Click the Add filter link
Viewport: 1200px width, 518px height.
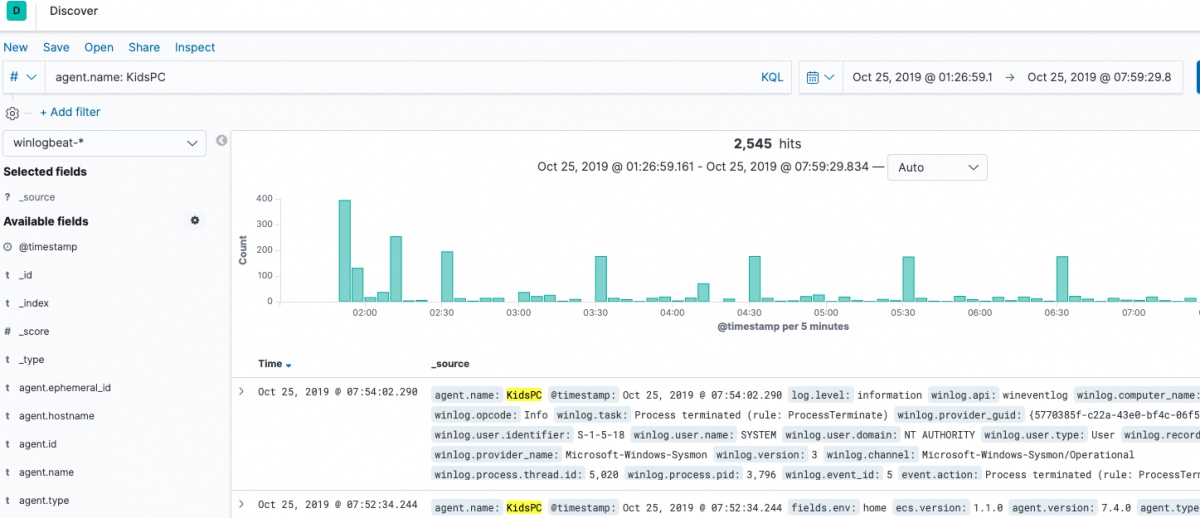[x=70, y=113]
